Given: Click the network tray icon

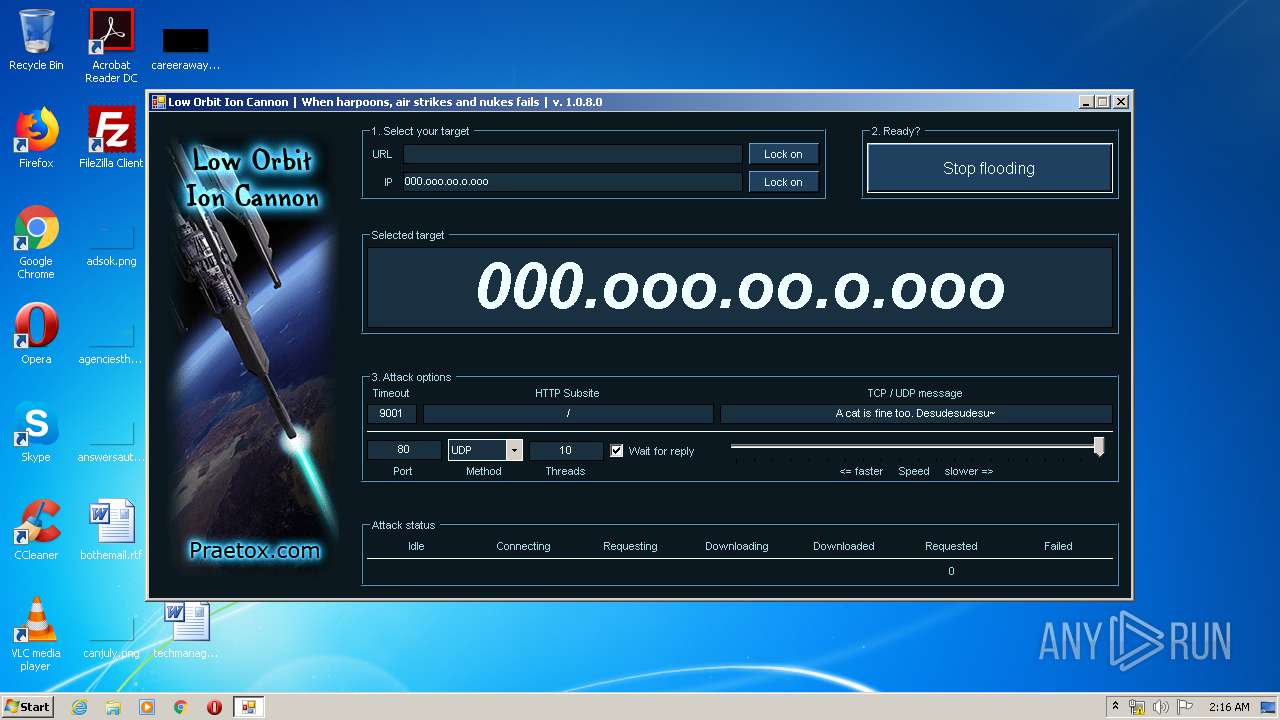Looking at the screenshot, I should (x=1137, y=707).
